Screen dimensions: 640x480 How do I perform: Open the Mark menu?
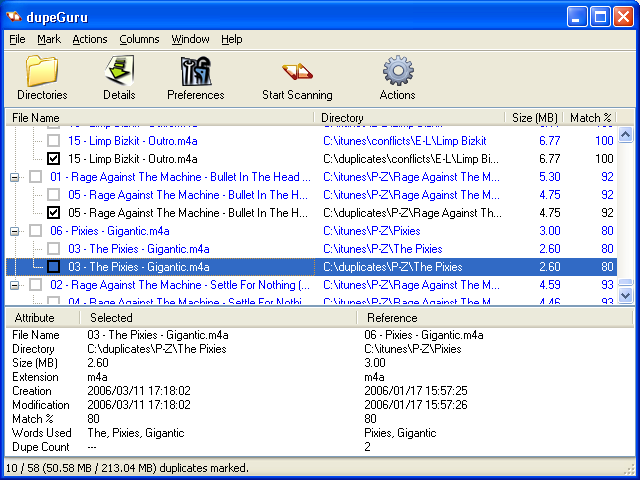coord(49,39)
